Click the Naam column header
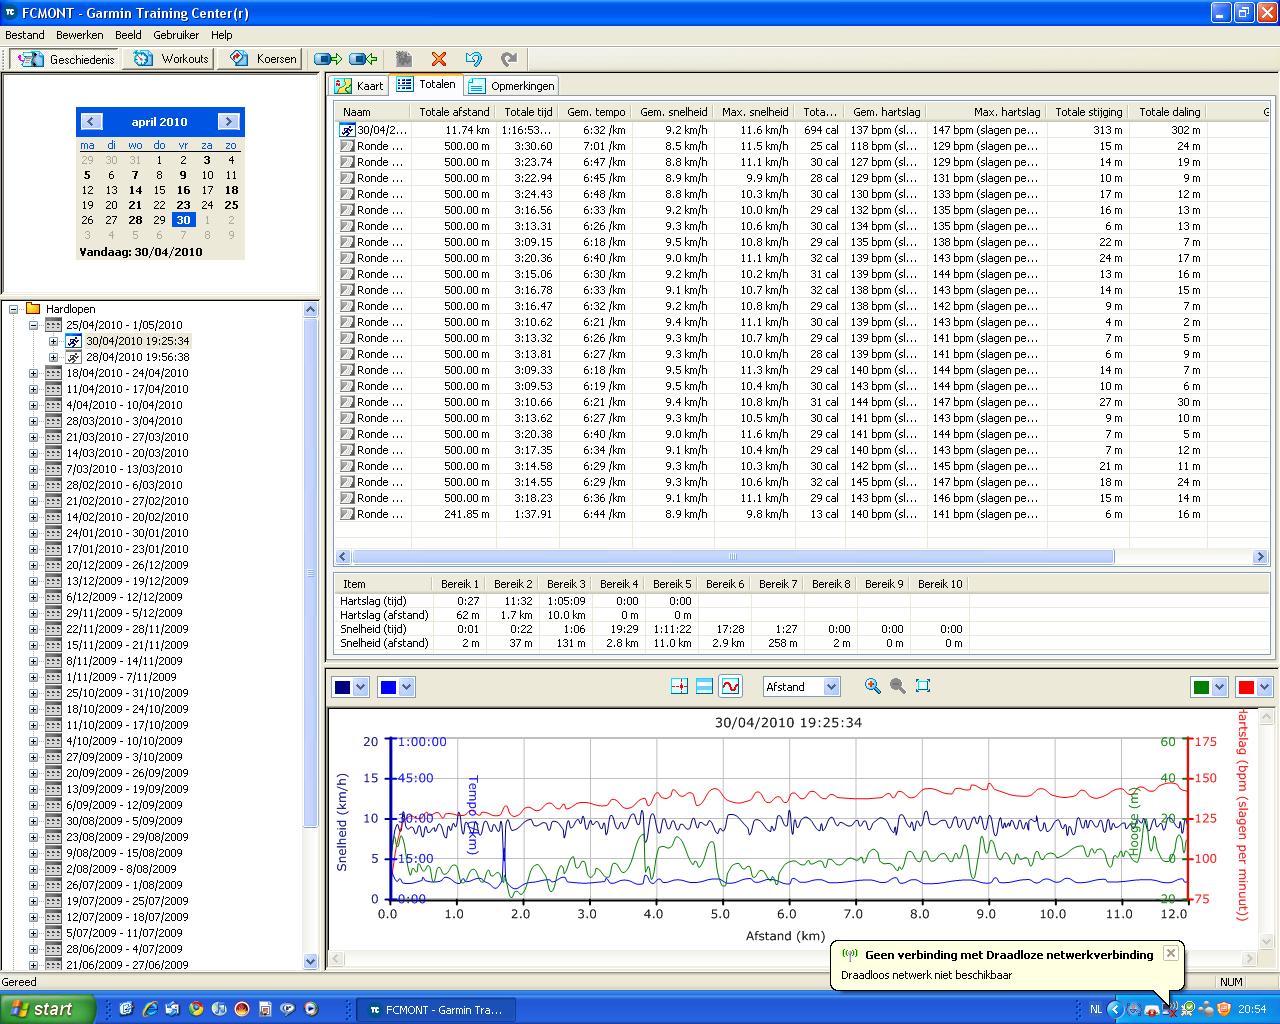 [x=372, y=112]
